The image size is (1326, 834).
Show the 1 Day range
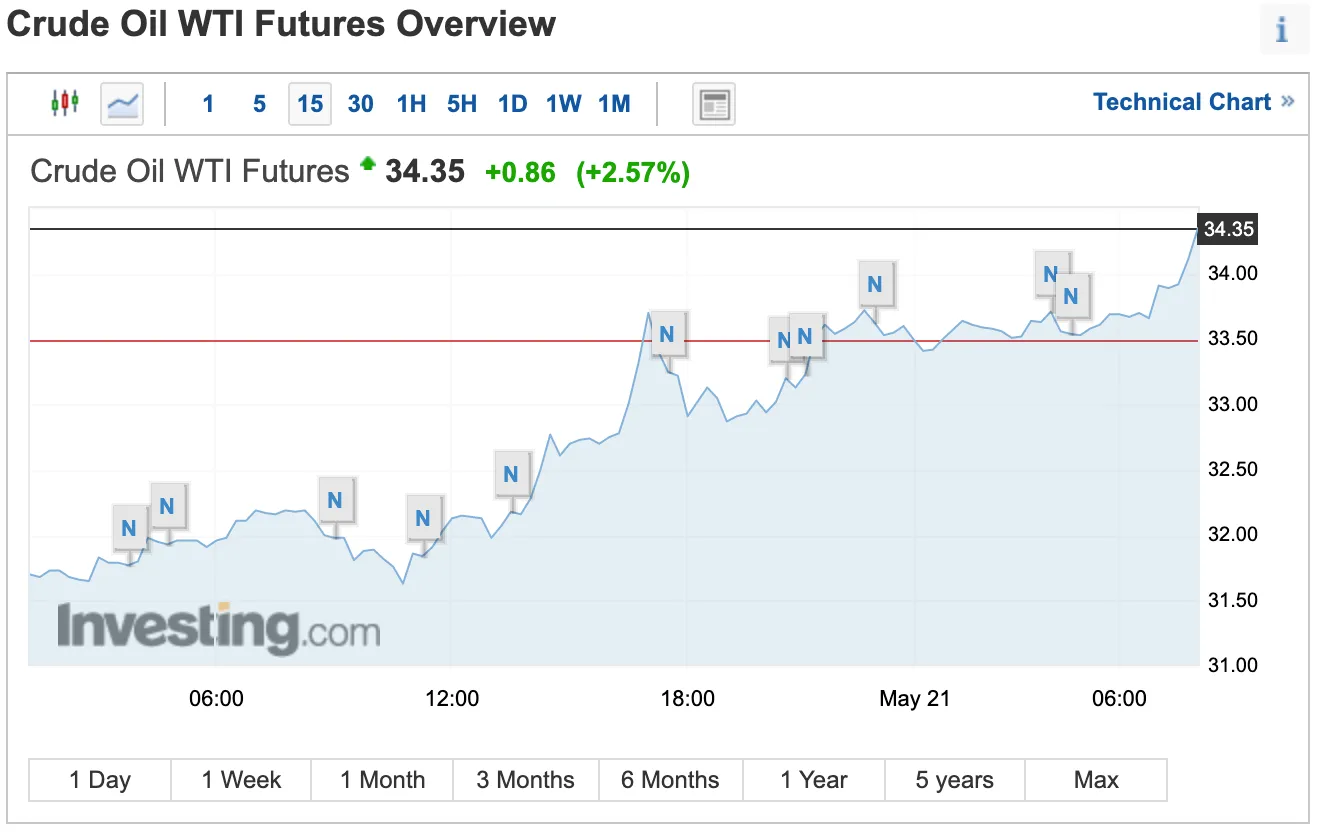100,780
